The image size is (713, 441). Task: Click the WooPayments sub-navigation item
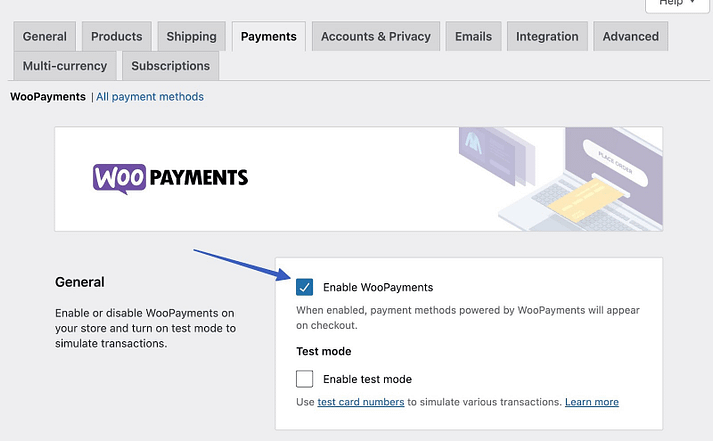click(47, 97)
